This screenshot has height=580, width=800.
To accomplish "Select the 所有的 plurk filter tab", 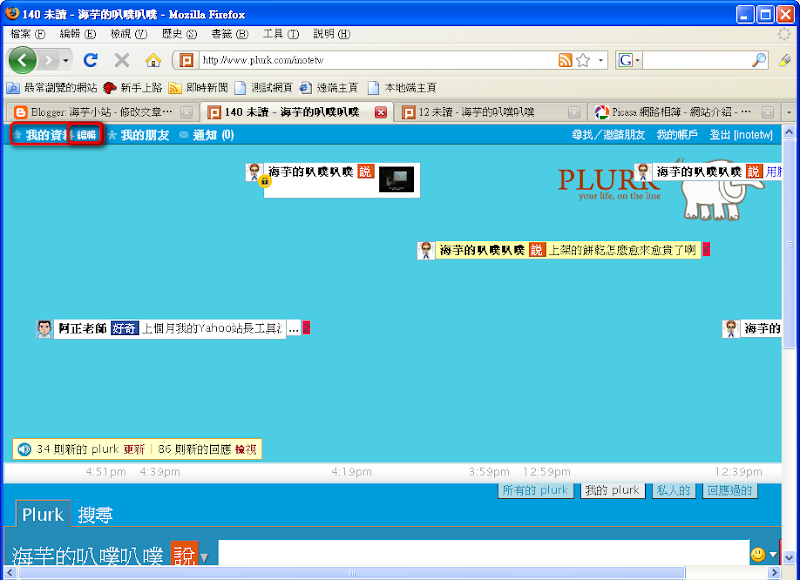I will click(535, 490).
